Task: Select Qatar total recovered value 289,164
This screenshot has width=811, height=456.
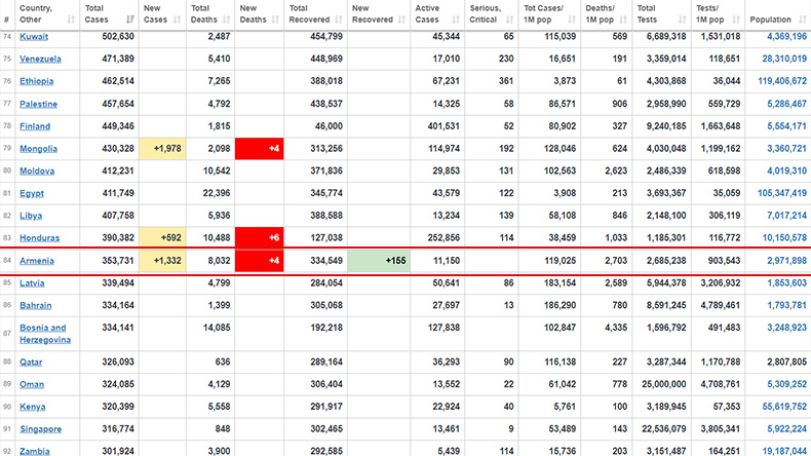Action: point(326,362)
